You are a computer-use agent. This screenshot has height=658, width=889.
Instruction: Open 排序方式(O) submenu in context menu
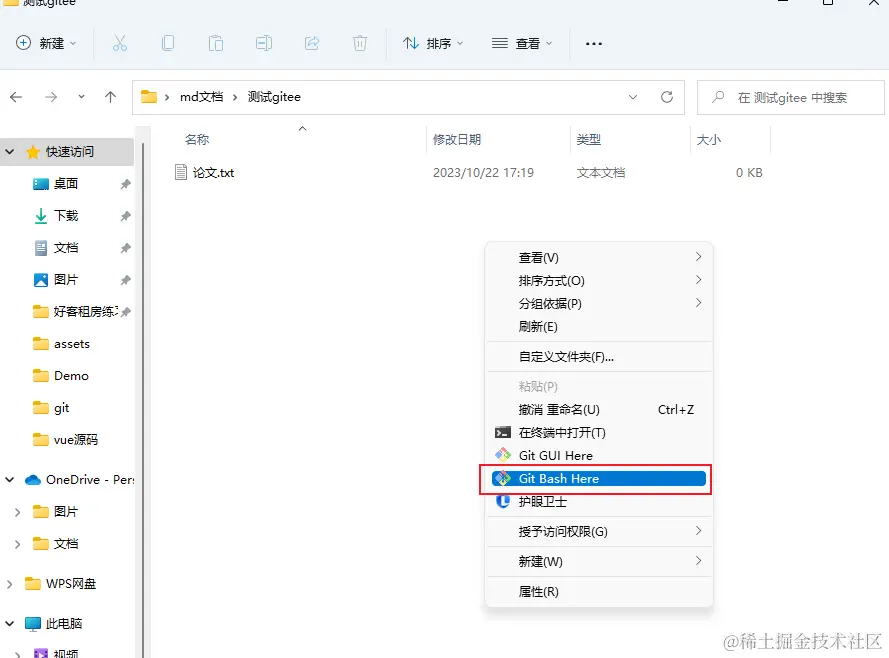599,281
